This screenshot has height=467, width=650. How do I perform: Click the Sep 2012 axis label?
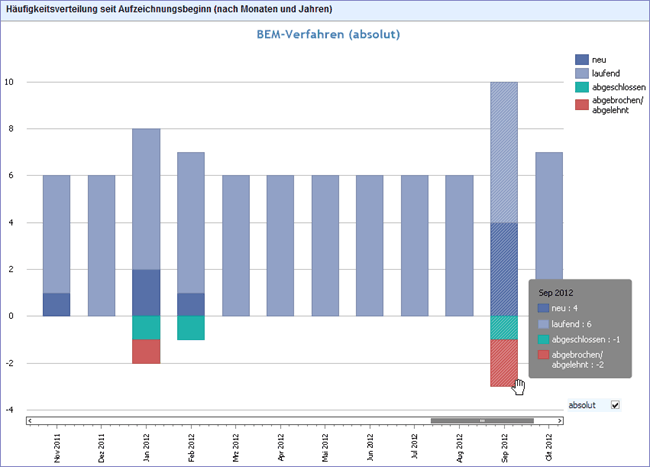(x=504, y=448)
